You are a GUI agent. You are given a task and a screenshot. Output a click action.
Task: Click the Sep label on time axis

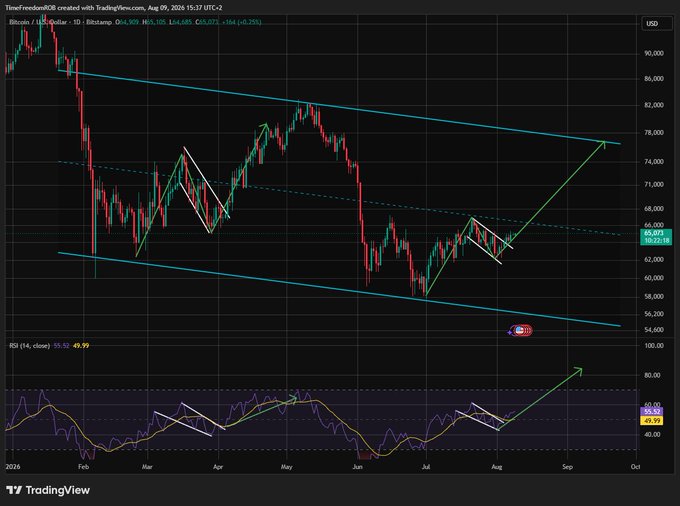567,467
